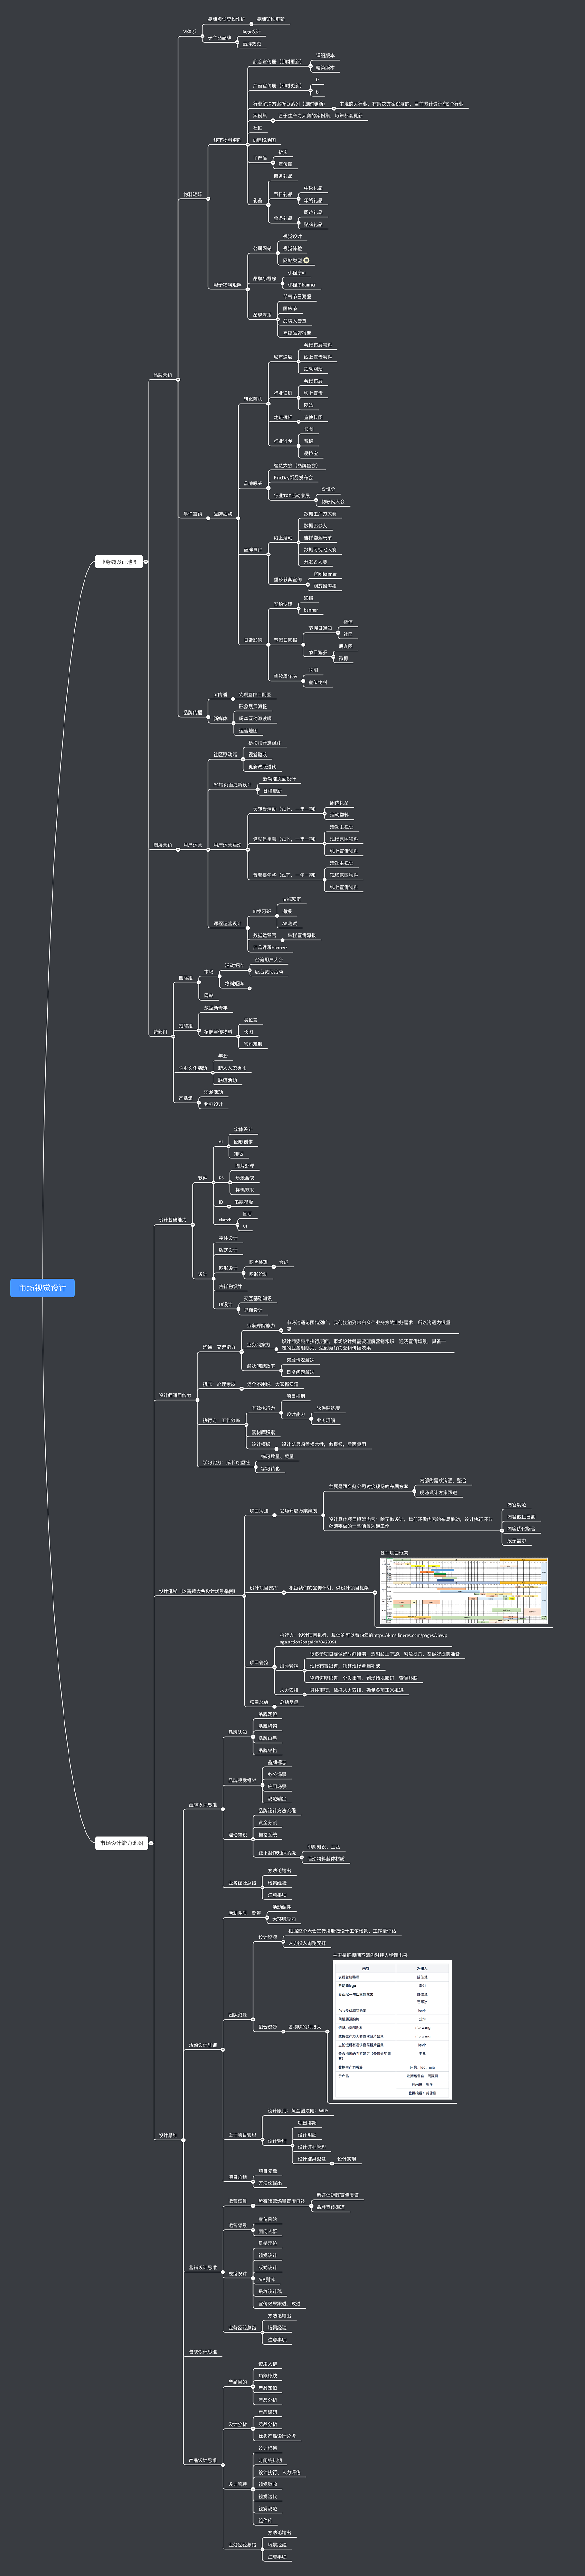The width and height of the screenshot is (585, 2576).
Task: Select the 黄金分割 node
Action: 268,1823
